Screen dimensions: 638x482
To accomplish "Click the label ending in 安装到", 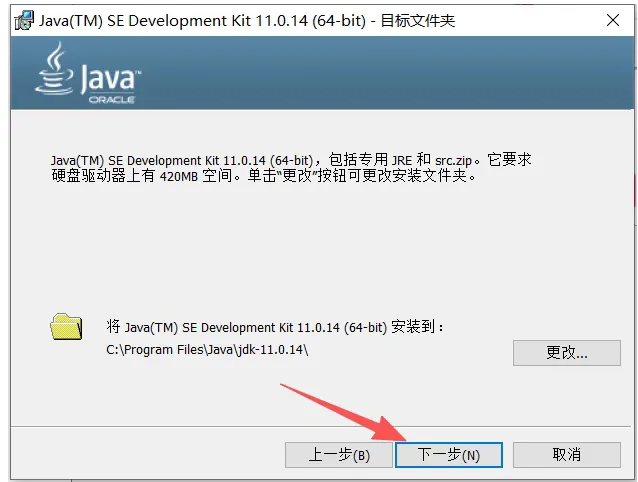I will click(x=275, y=327).
